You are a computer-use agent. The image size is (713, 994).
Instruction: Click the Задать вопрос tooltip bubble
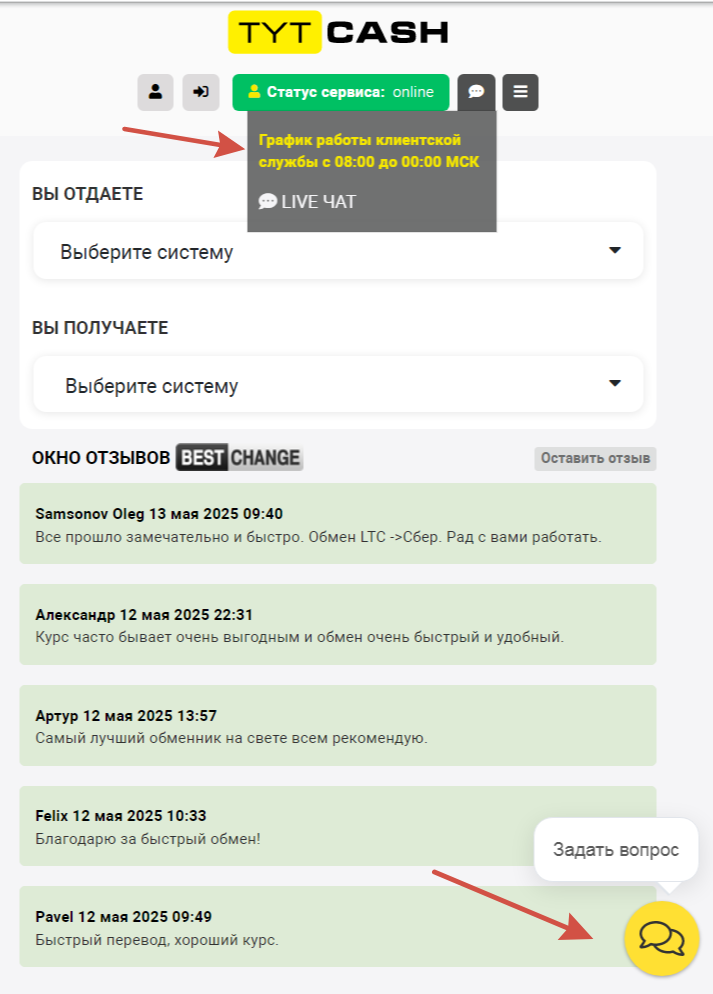tap(616, 850)
